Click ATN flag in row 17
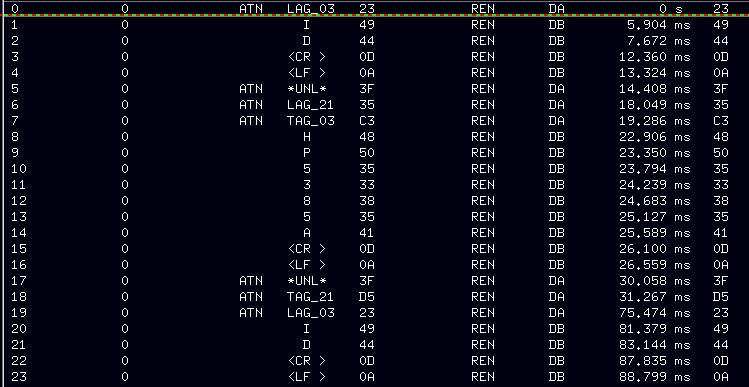This screenshot has width=749, height=387. pyautogui.click(x=251, y=281)
